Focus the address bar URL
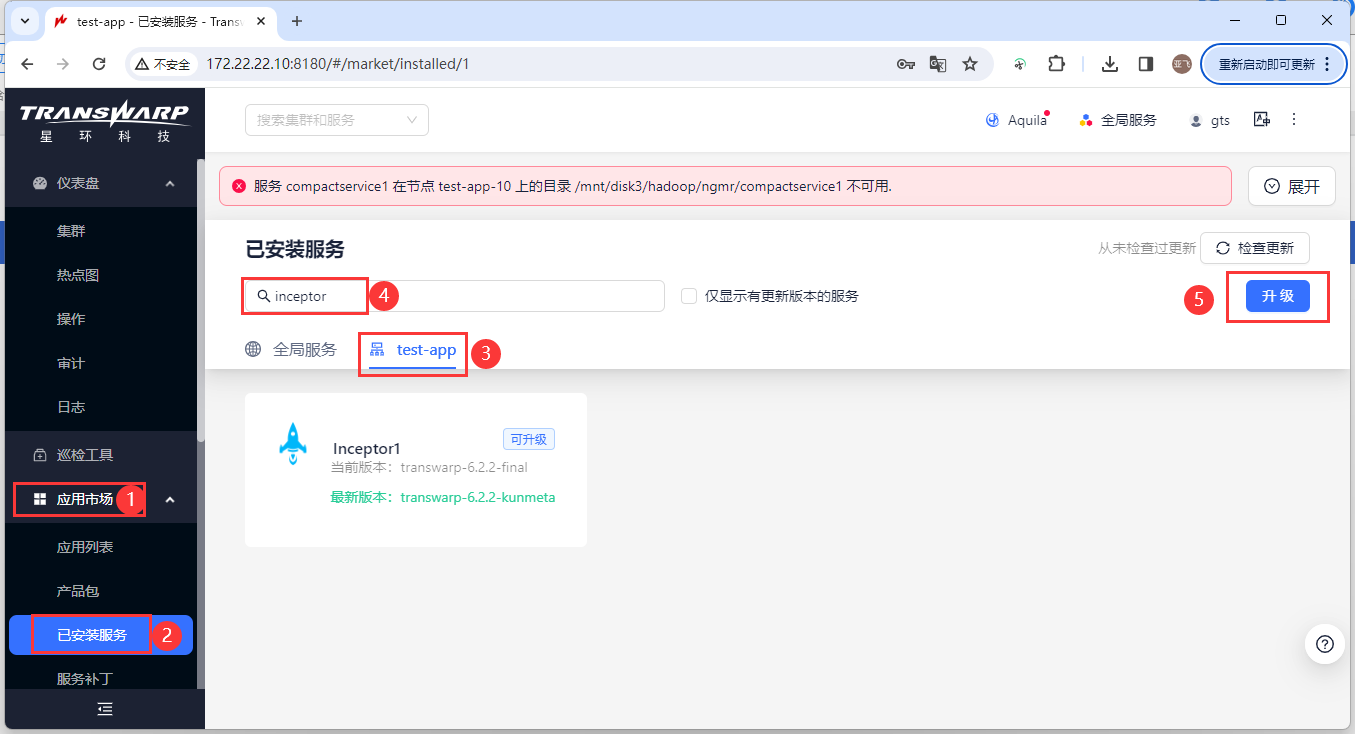This screenshot has height=734, width=1355. click(338, 64)
